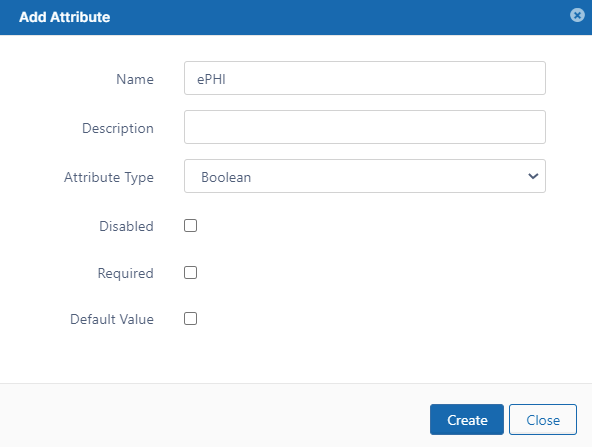Select the Description field label
The height and width of the screenshot is (447, 592).
point(118,128)
